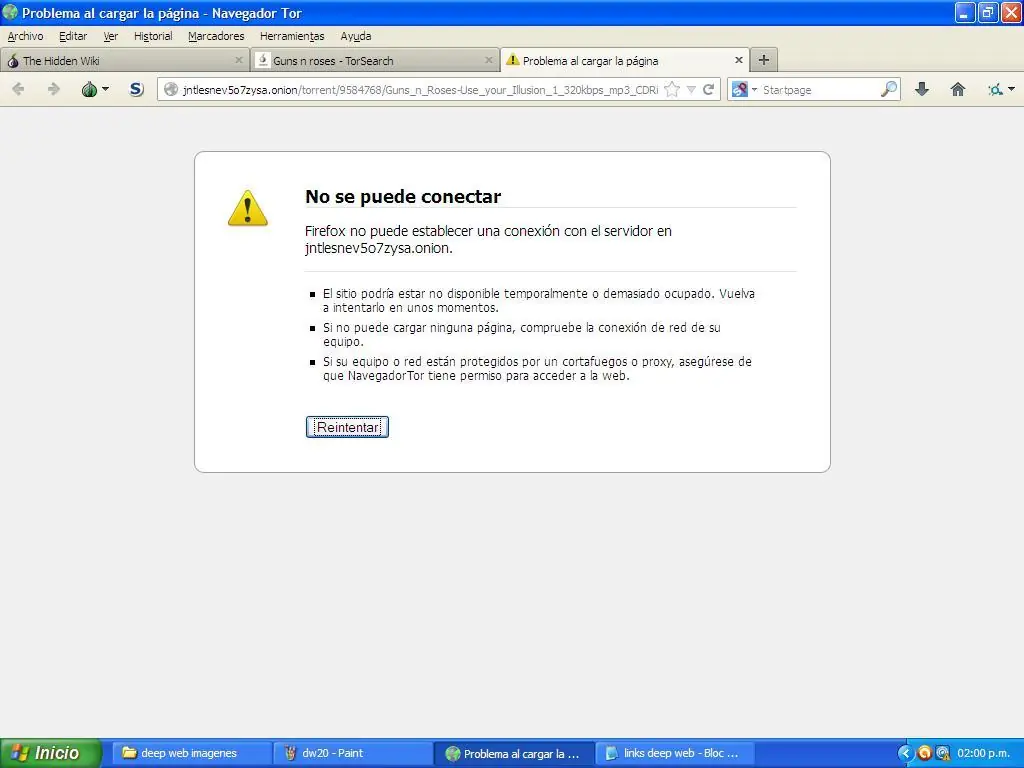1024x768 pixels.
Task: Close The Hidden Wiki tab
Action: point(238,60)
